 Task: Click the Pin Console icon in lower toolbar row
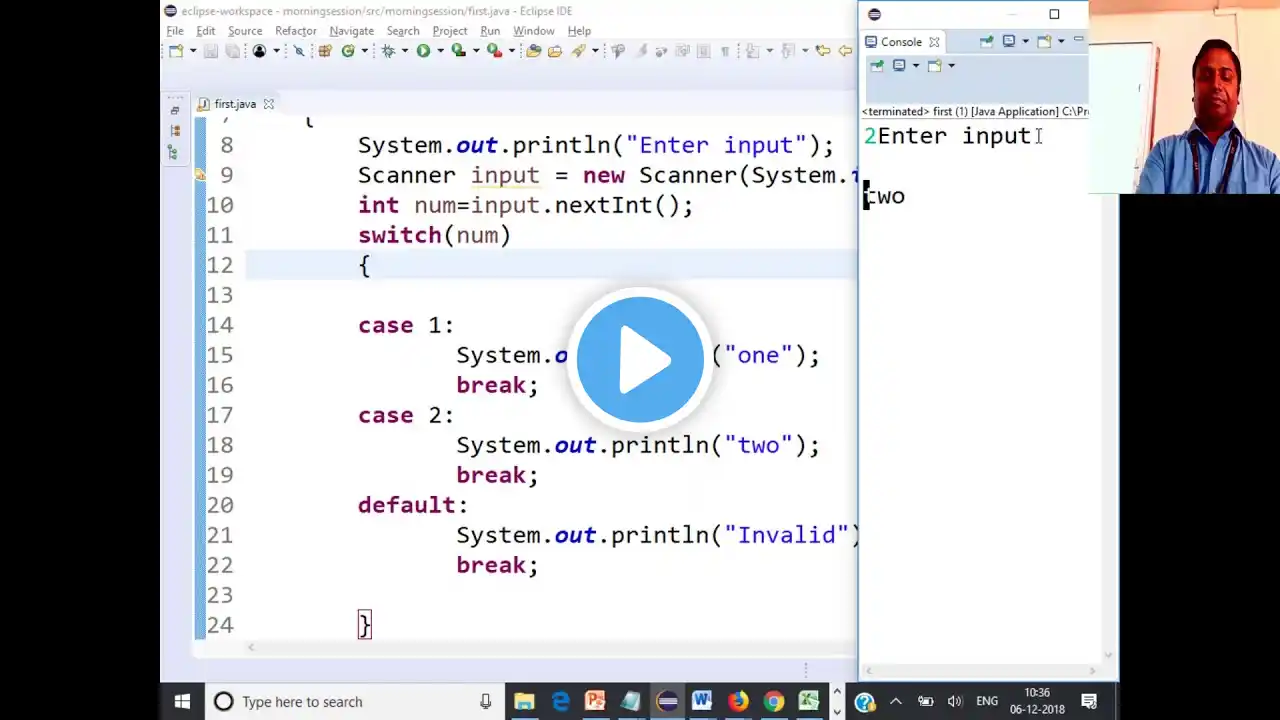[877, 66]
